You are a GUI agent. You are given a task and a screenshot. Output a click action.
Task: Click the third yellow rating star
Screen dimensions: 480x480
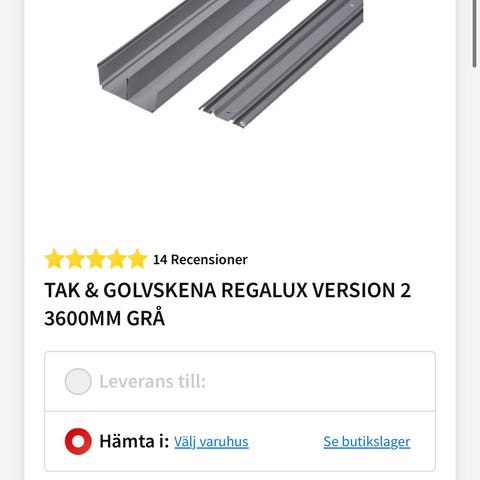pyautogui.click(x=96, y=259)
